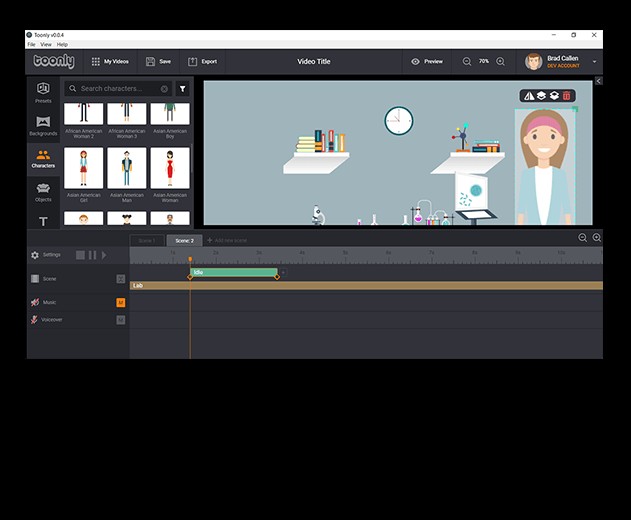Preview the video

point(427,62)
